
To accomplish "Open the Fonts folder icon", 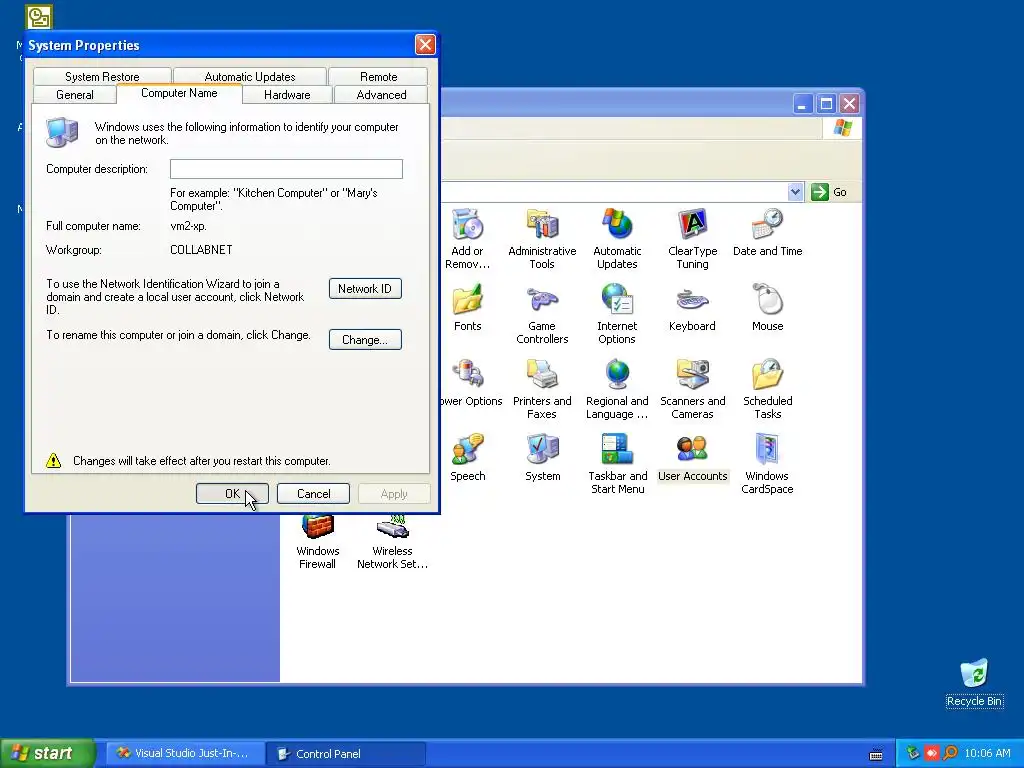I will pos(468,308).
